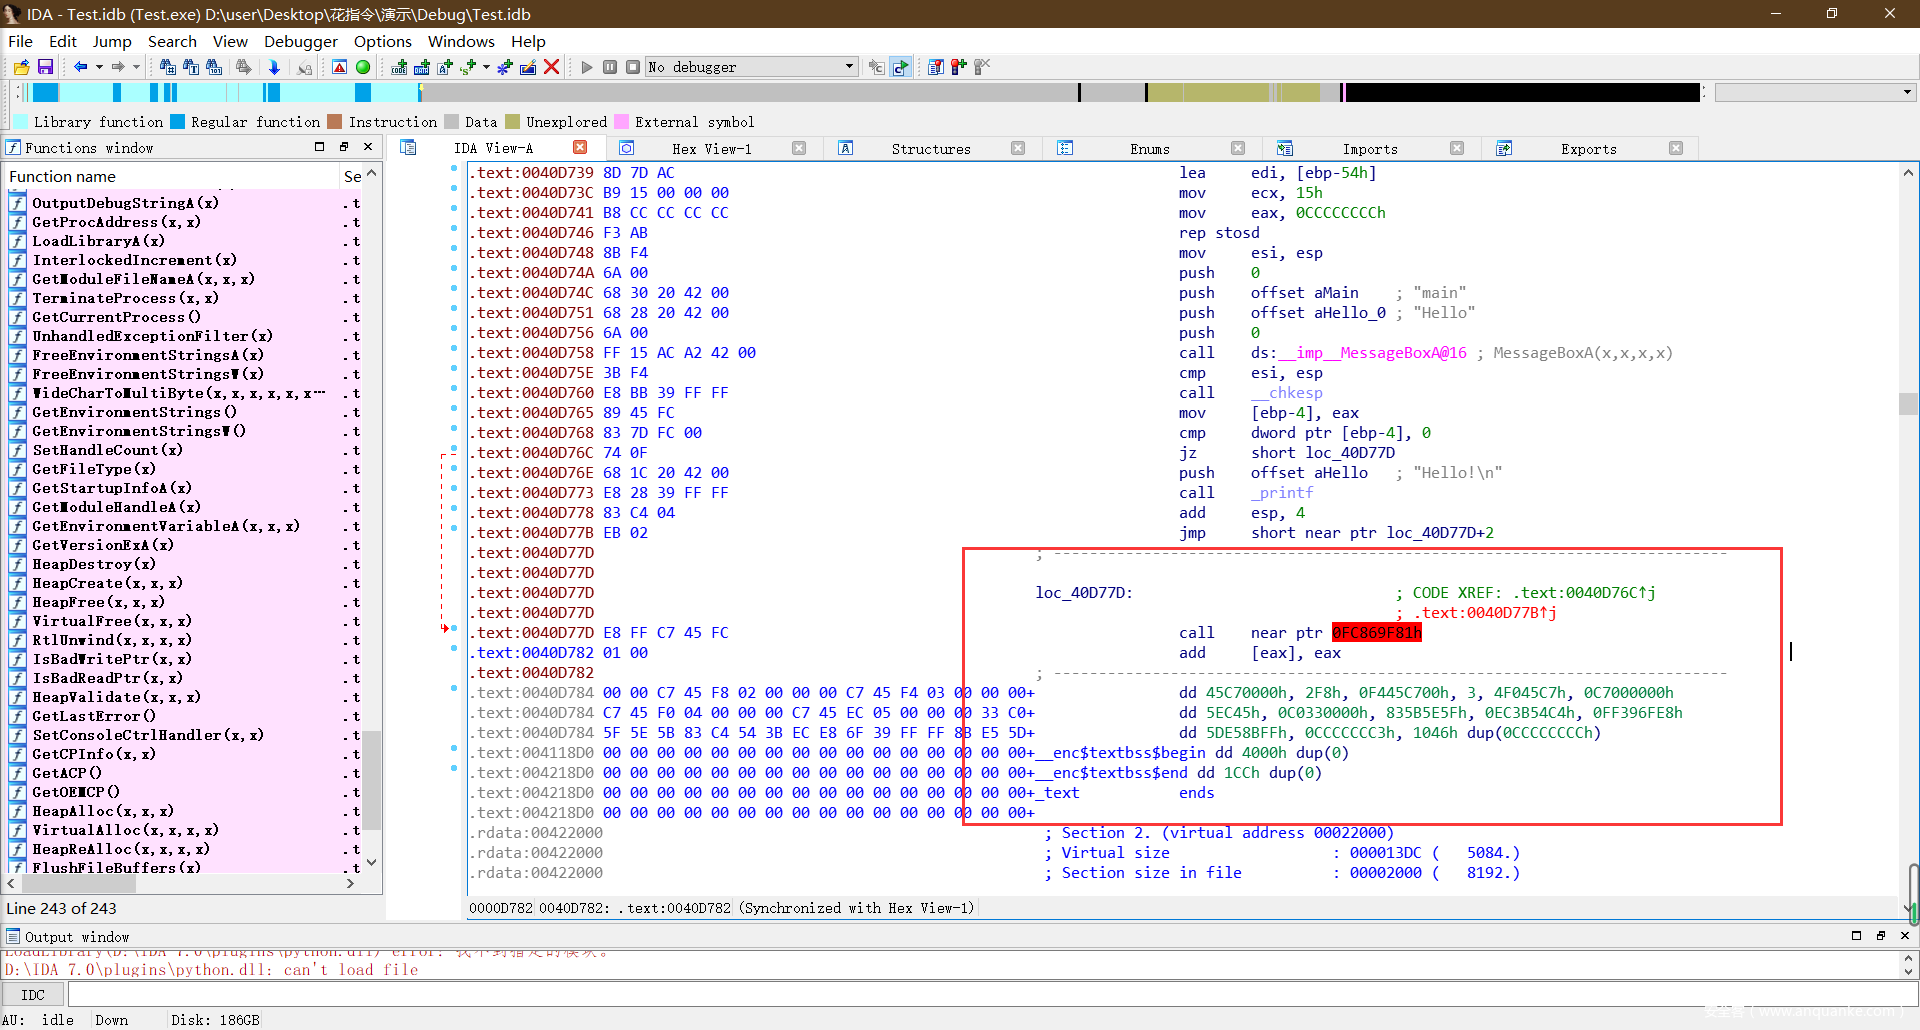Switch to the Imports tab
Screen dimensions: 1920x1030
(x=1370, y=148)
